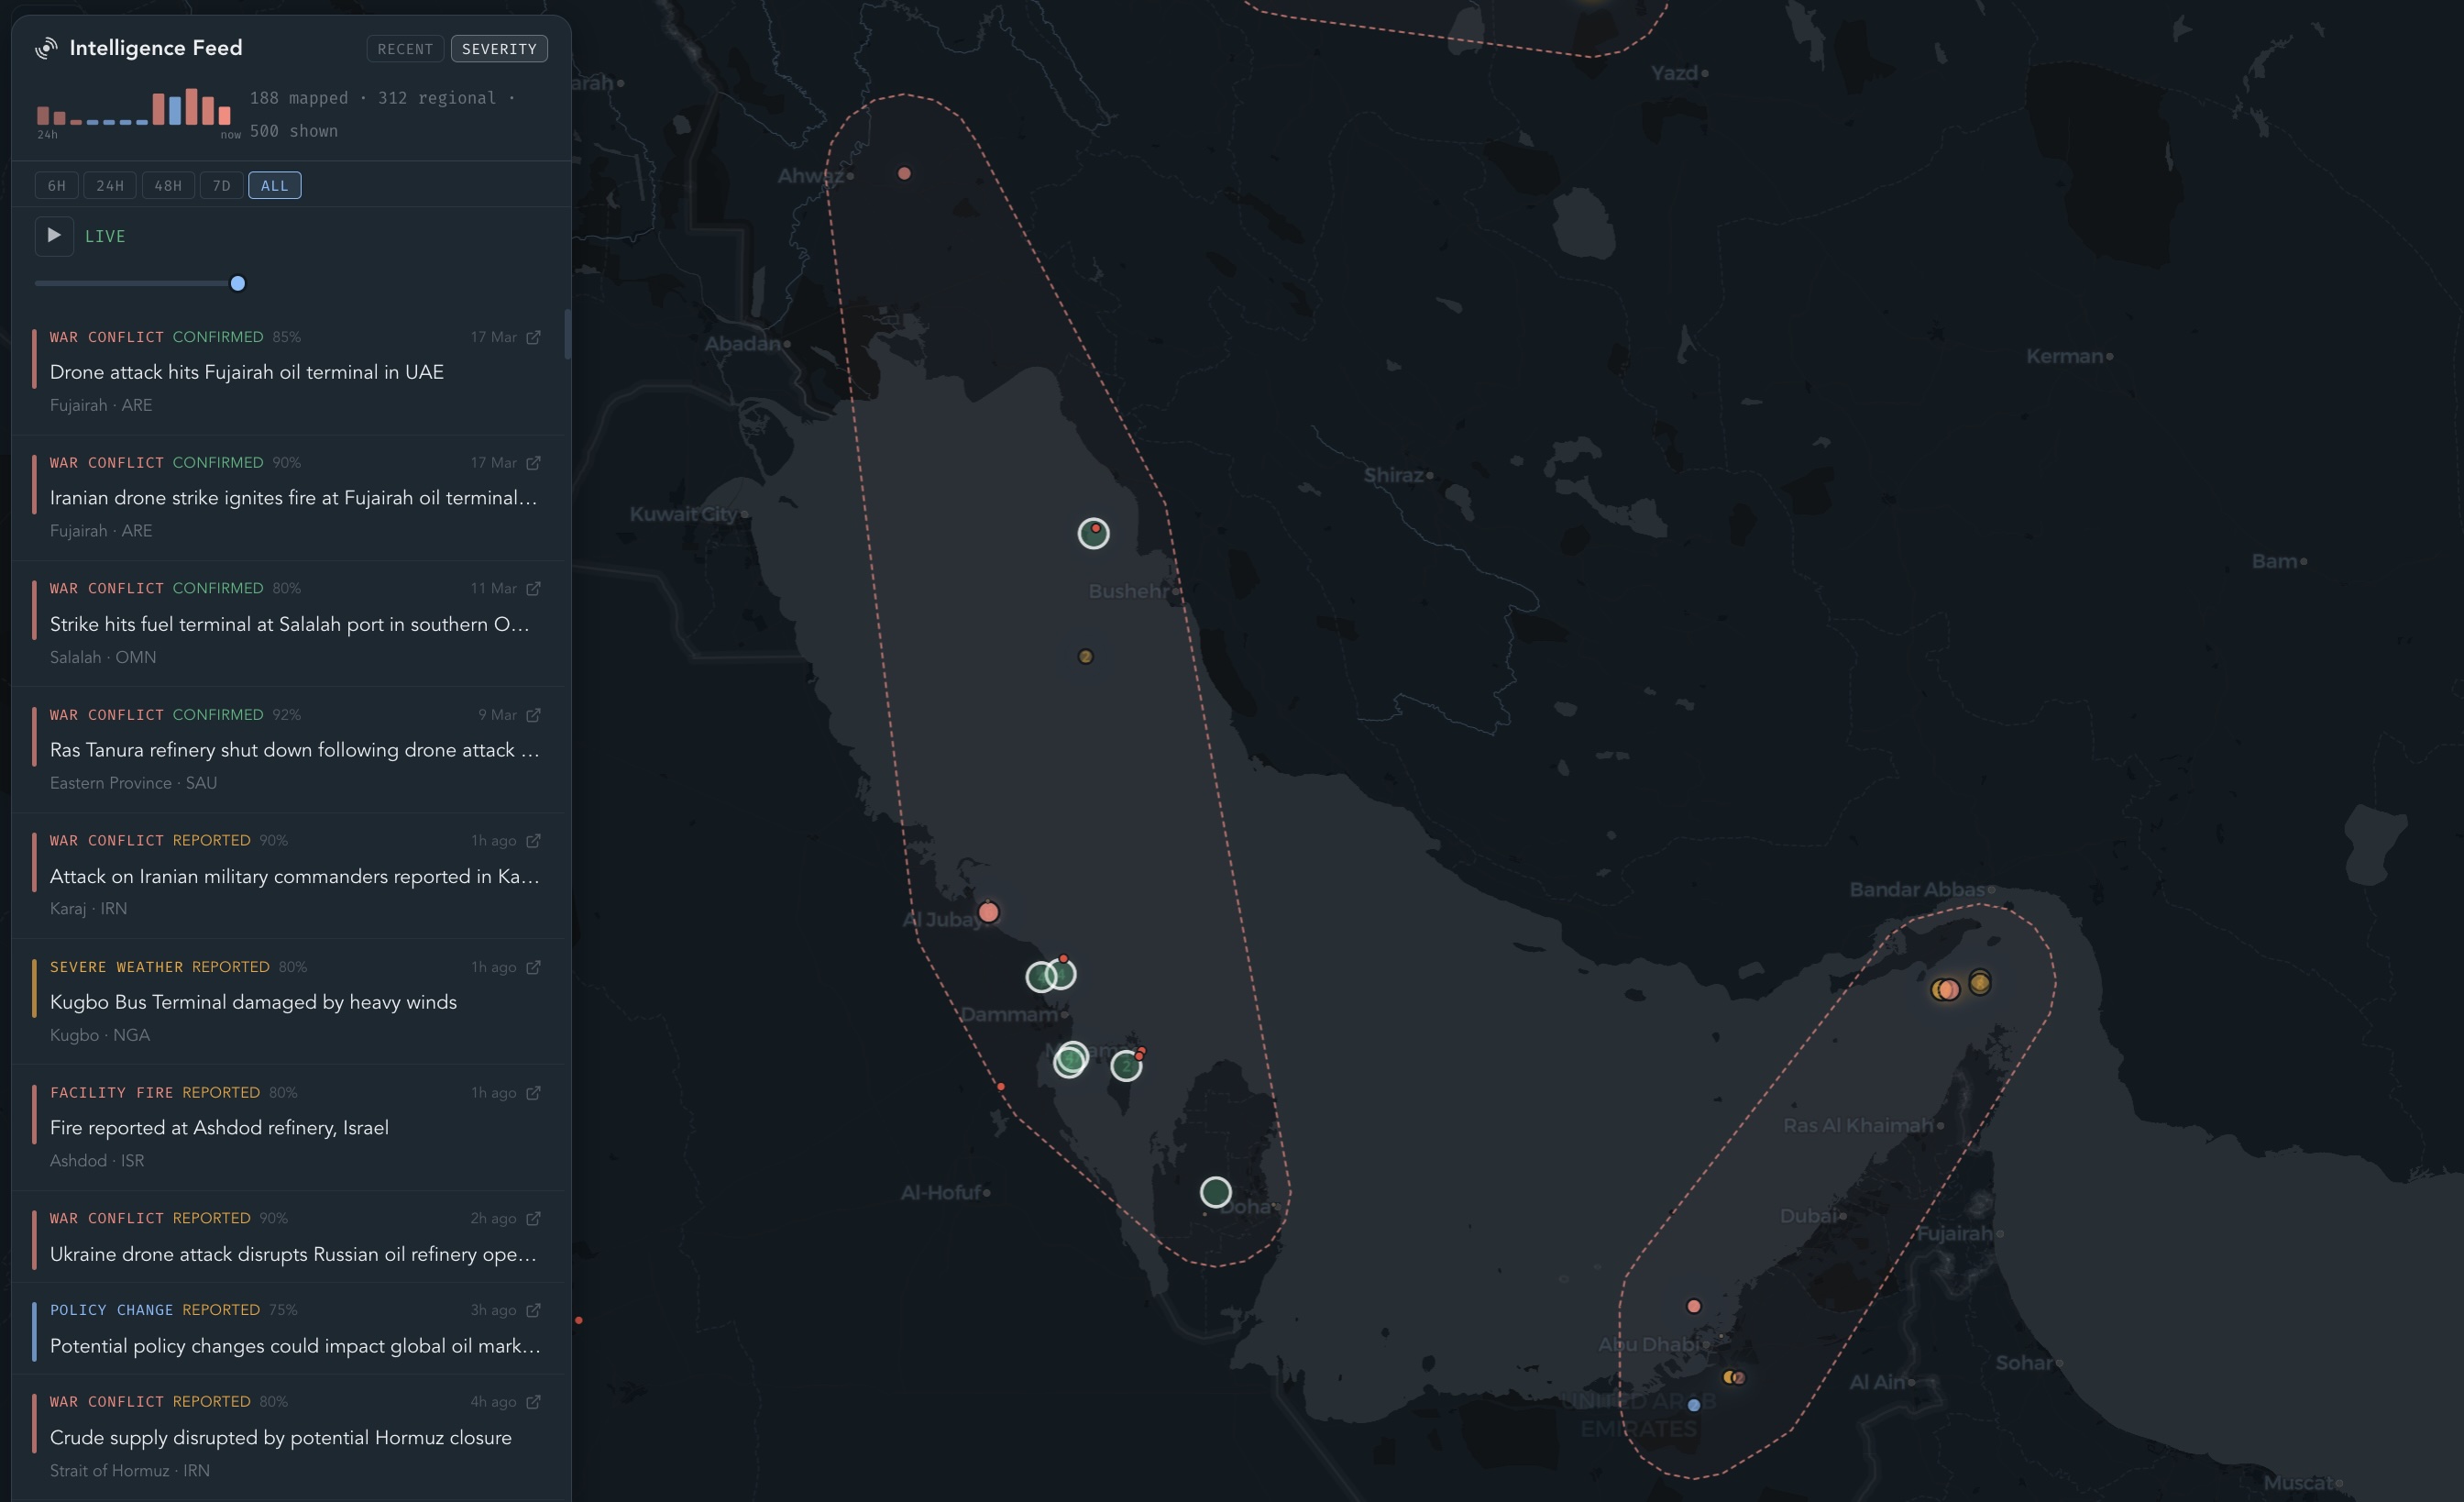
Task: Click the red marker at Al Jubayl
Action: pos(988,912)
